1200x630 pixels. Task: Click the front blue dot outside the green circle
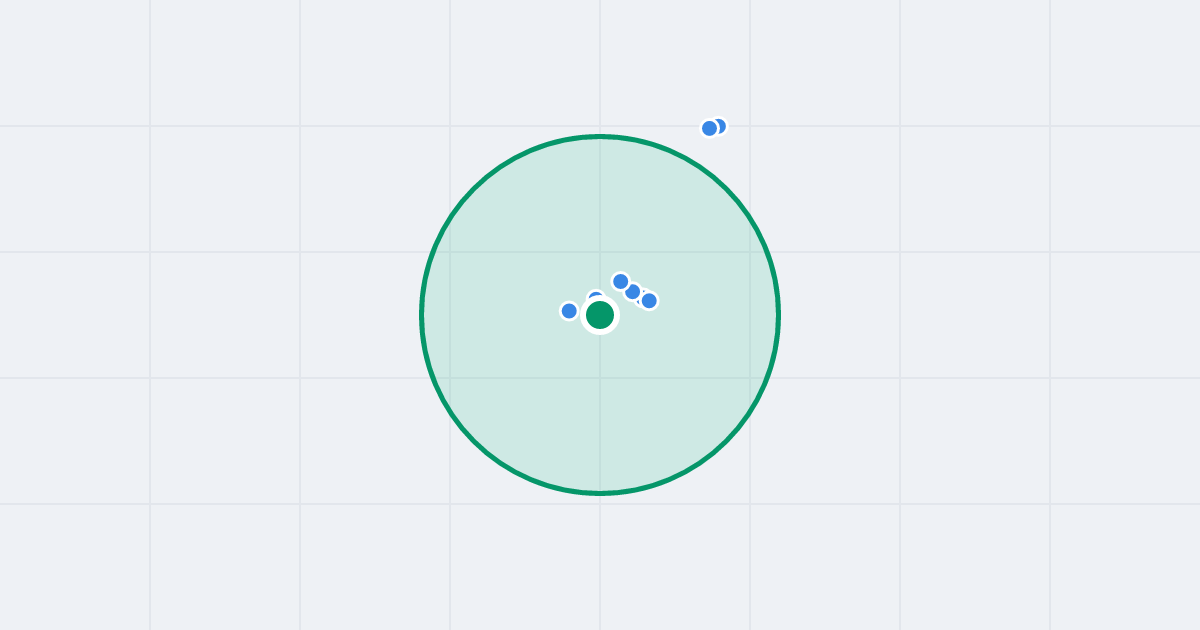tap(710, 128)
